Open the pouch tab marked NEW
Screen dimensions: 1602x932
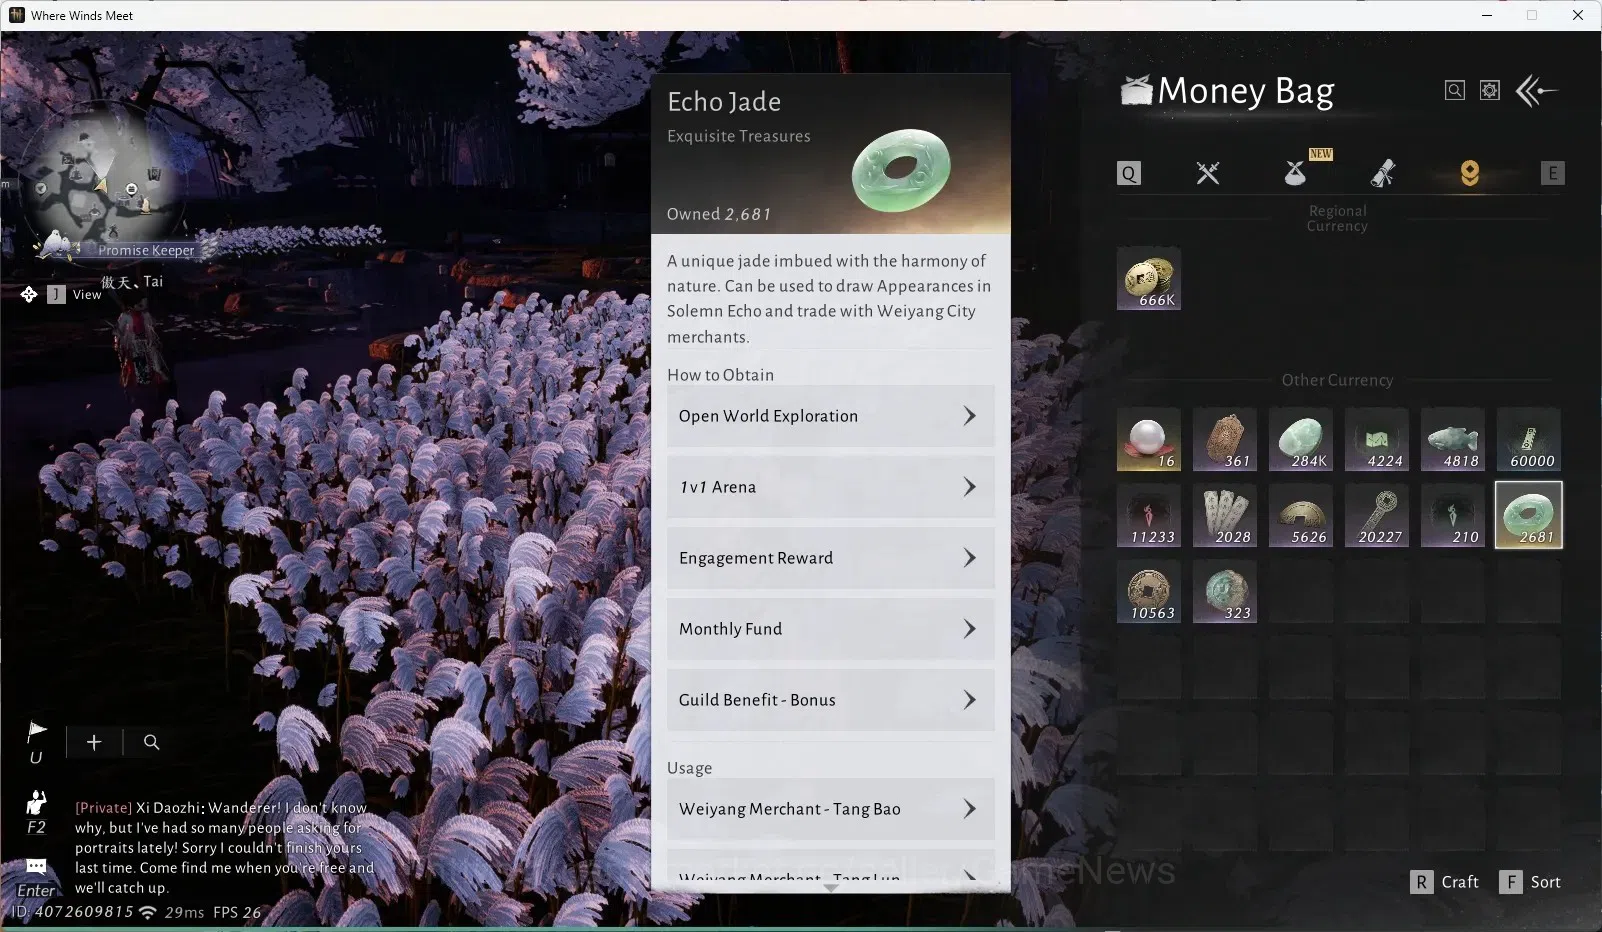coord(1296,173)
